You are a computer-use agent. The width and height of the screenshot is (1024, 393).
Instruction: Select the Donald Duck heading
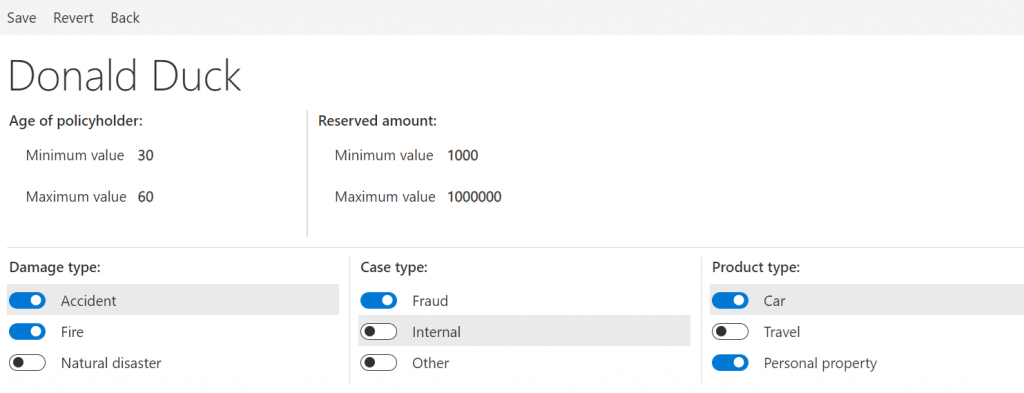[x=125, y=75]
